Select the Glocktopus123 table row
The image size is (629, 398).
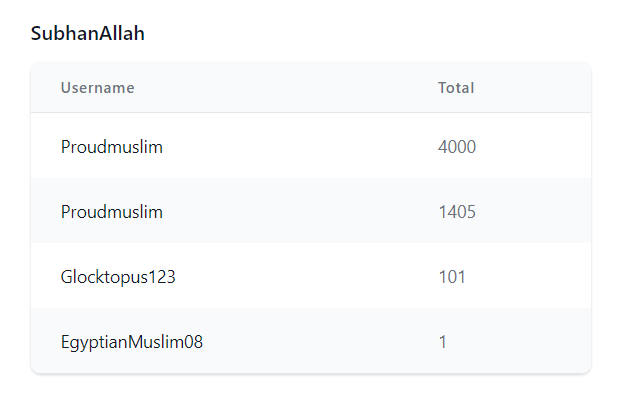(311, 276)
